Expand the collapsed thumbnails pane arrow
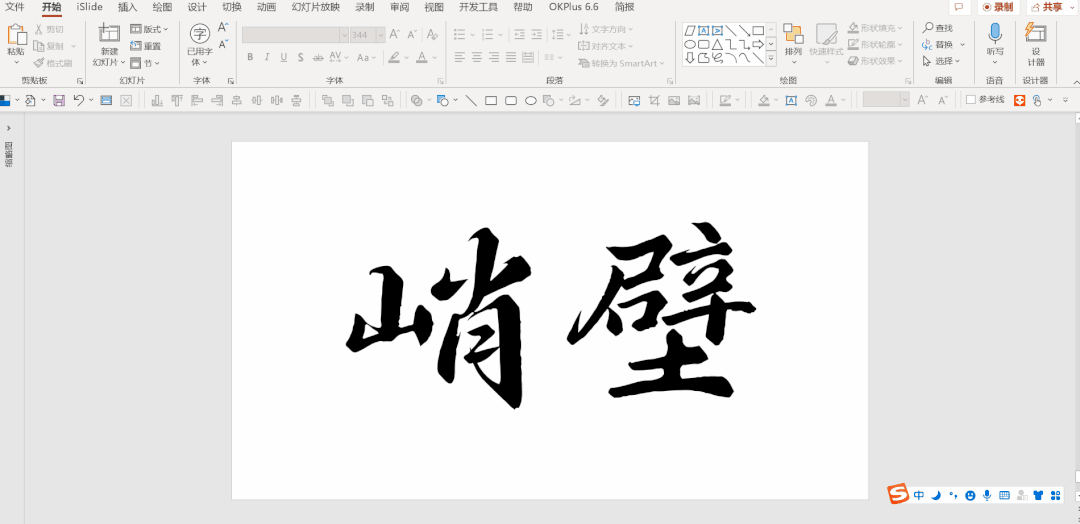The image size is (1080, 524). [9, 128]
